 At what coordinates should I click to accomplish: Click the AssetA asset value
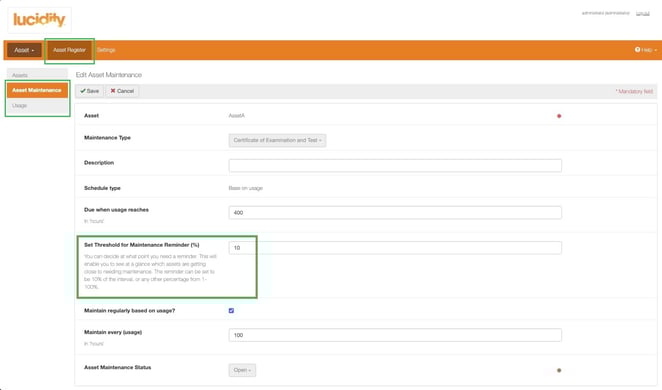coord(236,116)
